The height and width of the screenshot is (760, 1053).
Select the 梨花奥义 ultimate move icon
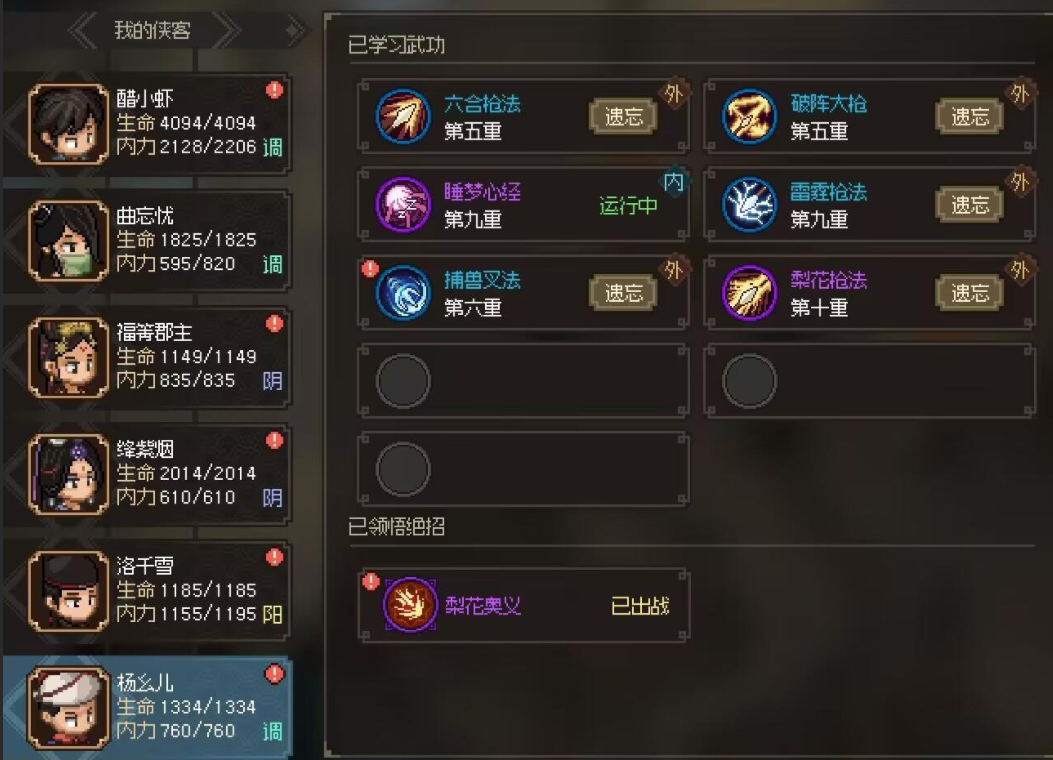(410, 604)
